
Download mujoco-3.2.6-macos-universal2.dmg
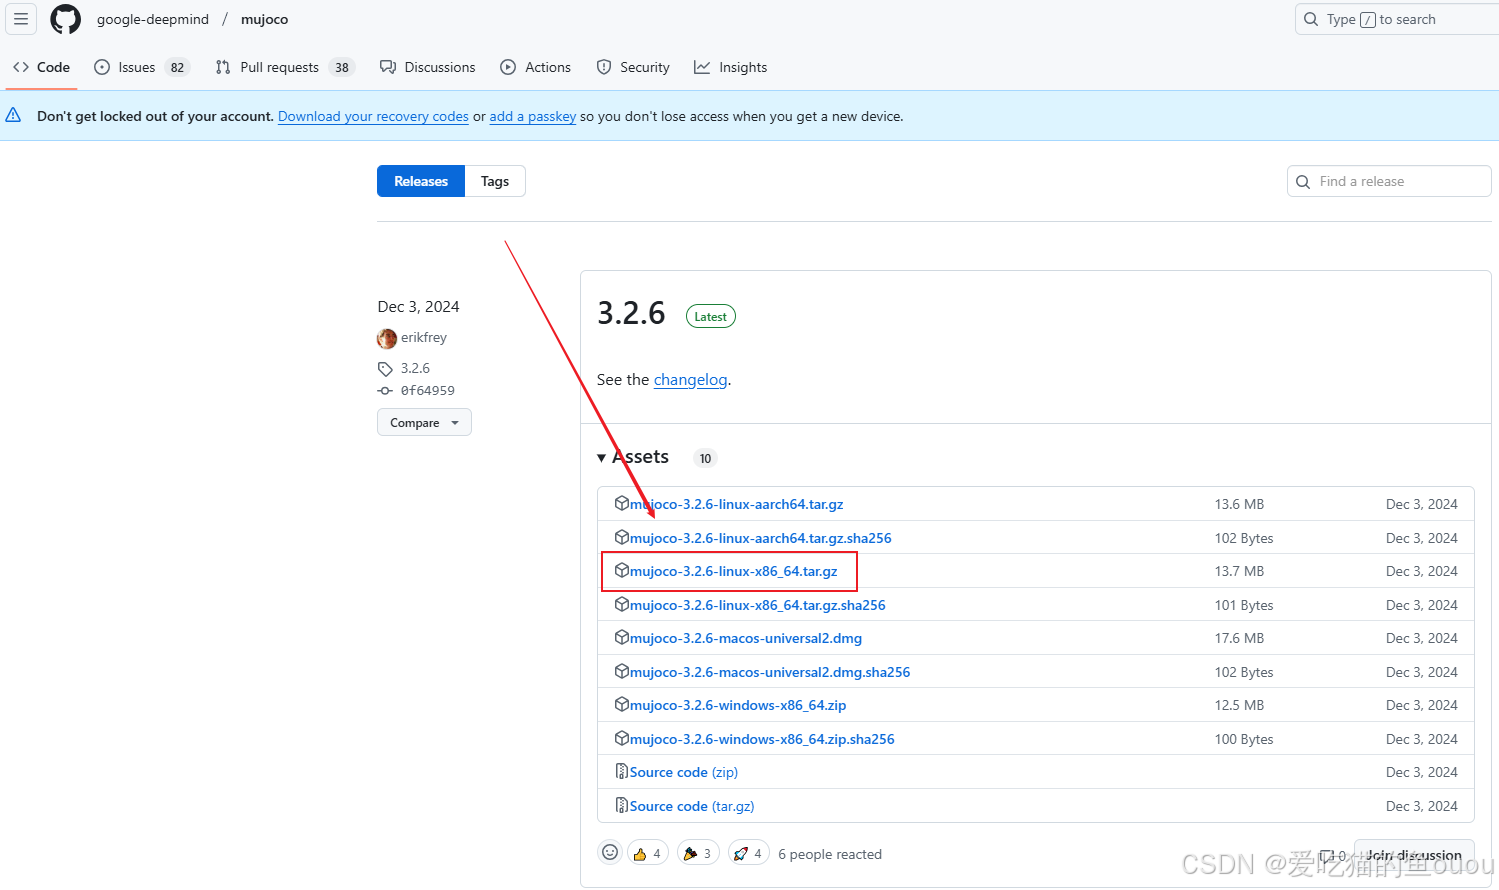tap(745, 638)
